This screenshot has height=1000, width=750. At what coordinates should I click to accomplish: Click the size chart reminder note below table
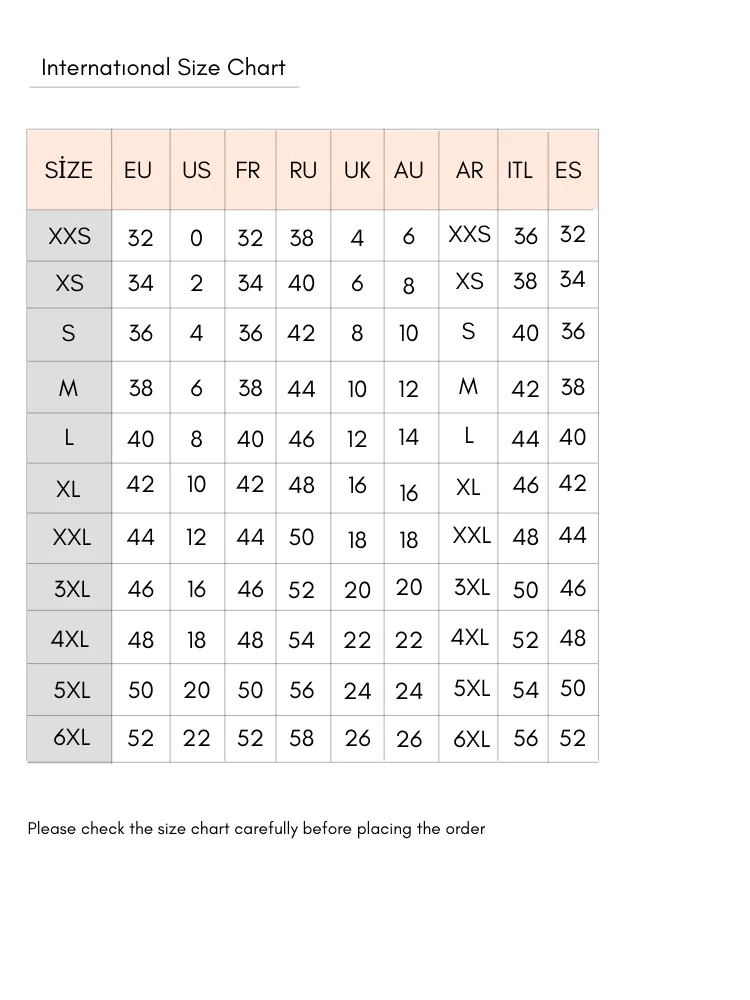point(256,828)
